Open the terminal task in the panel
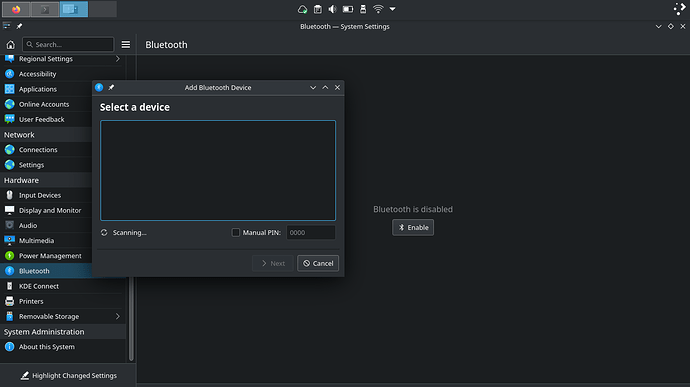Image resolution: width=690 pixels, height=387 pixels. tap(45, 9)
